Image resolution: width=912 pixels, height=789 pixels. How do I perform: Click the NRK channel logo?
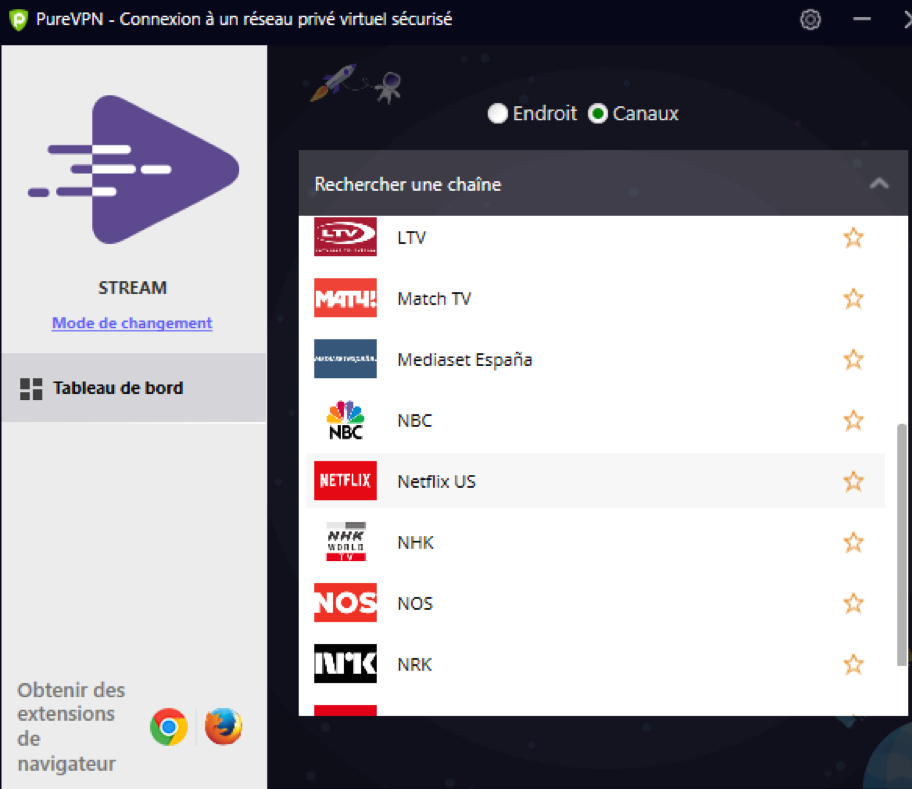tap(345, 663)
